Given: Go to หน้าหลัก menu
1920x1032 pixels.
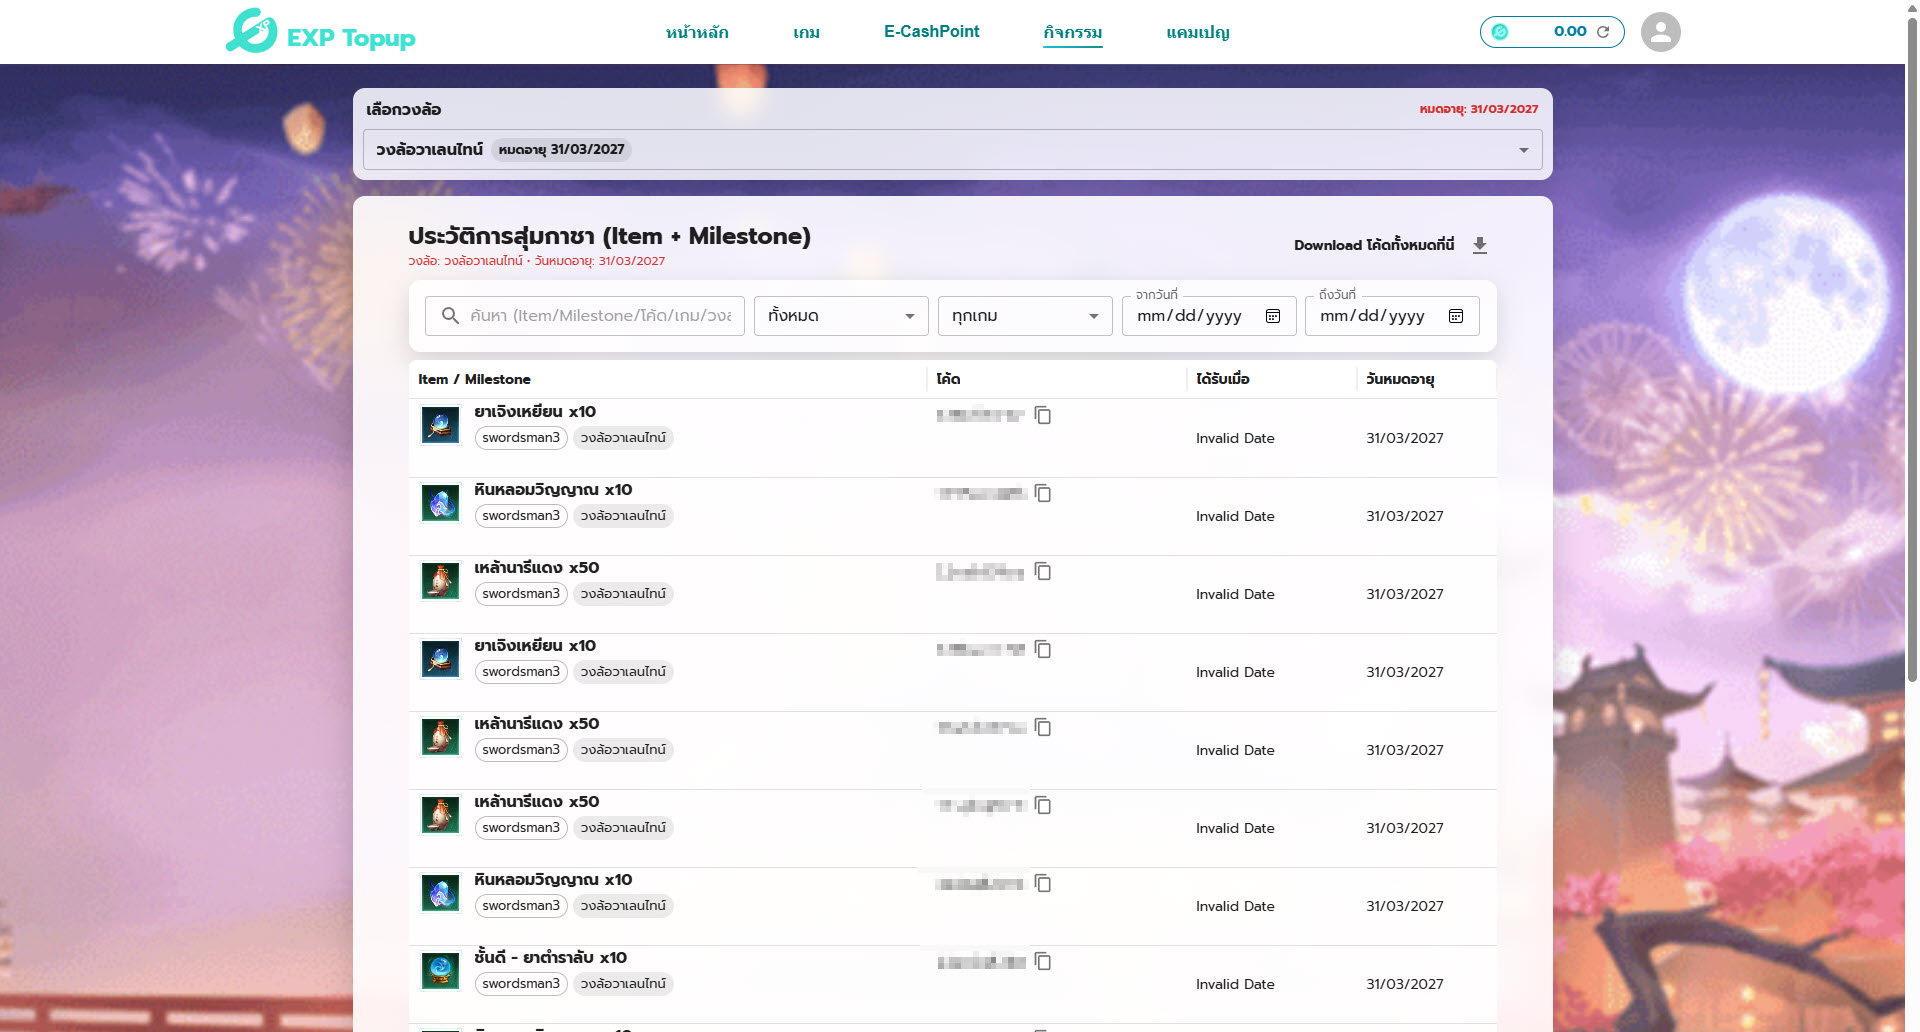Looking at the screenshot, I should point(697,32).
